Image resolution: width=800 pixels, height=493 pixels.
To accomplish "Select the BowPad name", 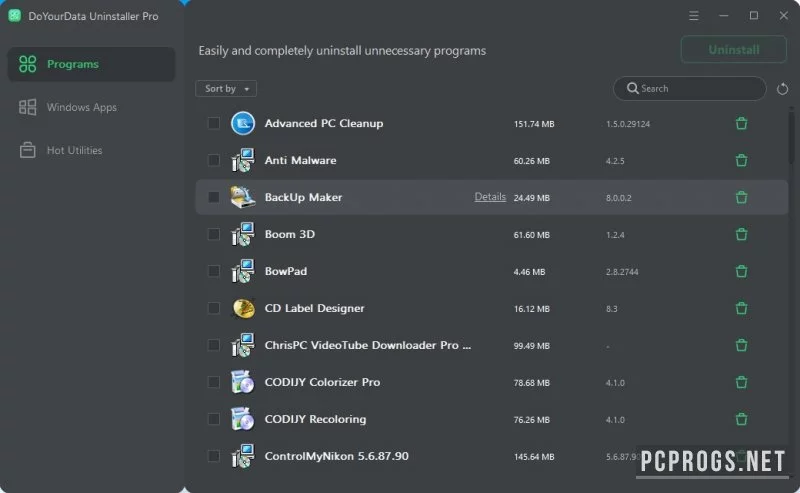I will click(x=286, y=271).
